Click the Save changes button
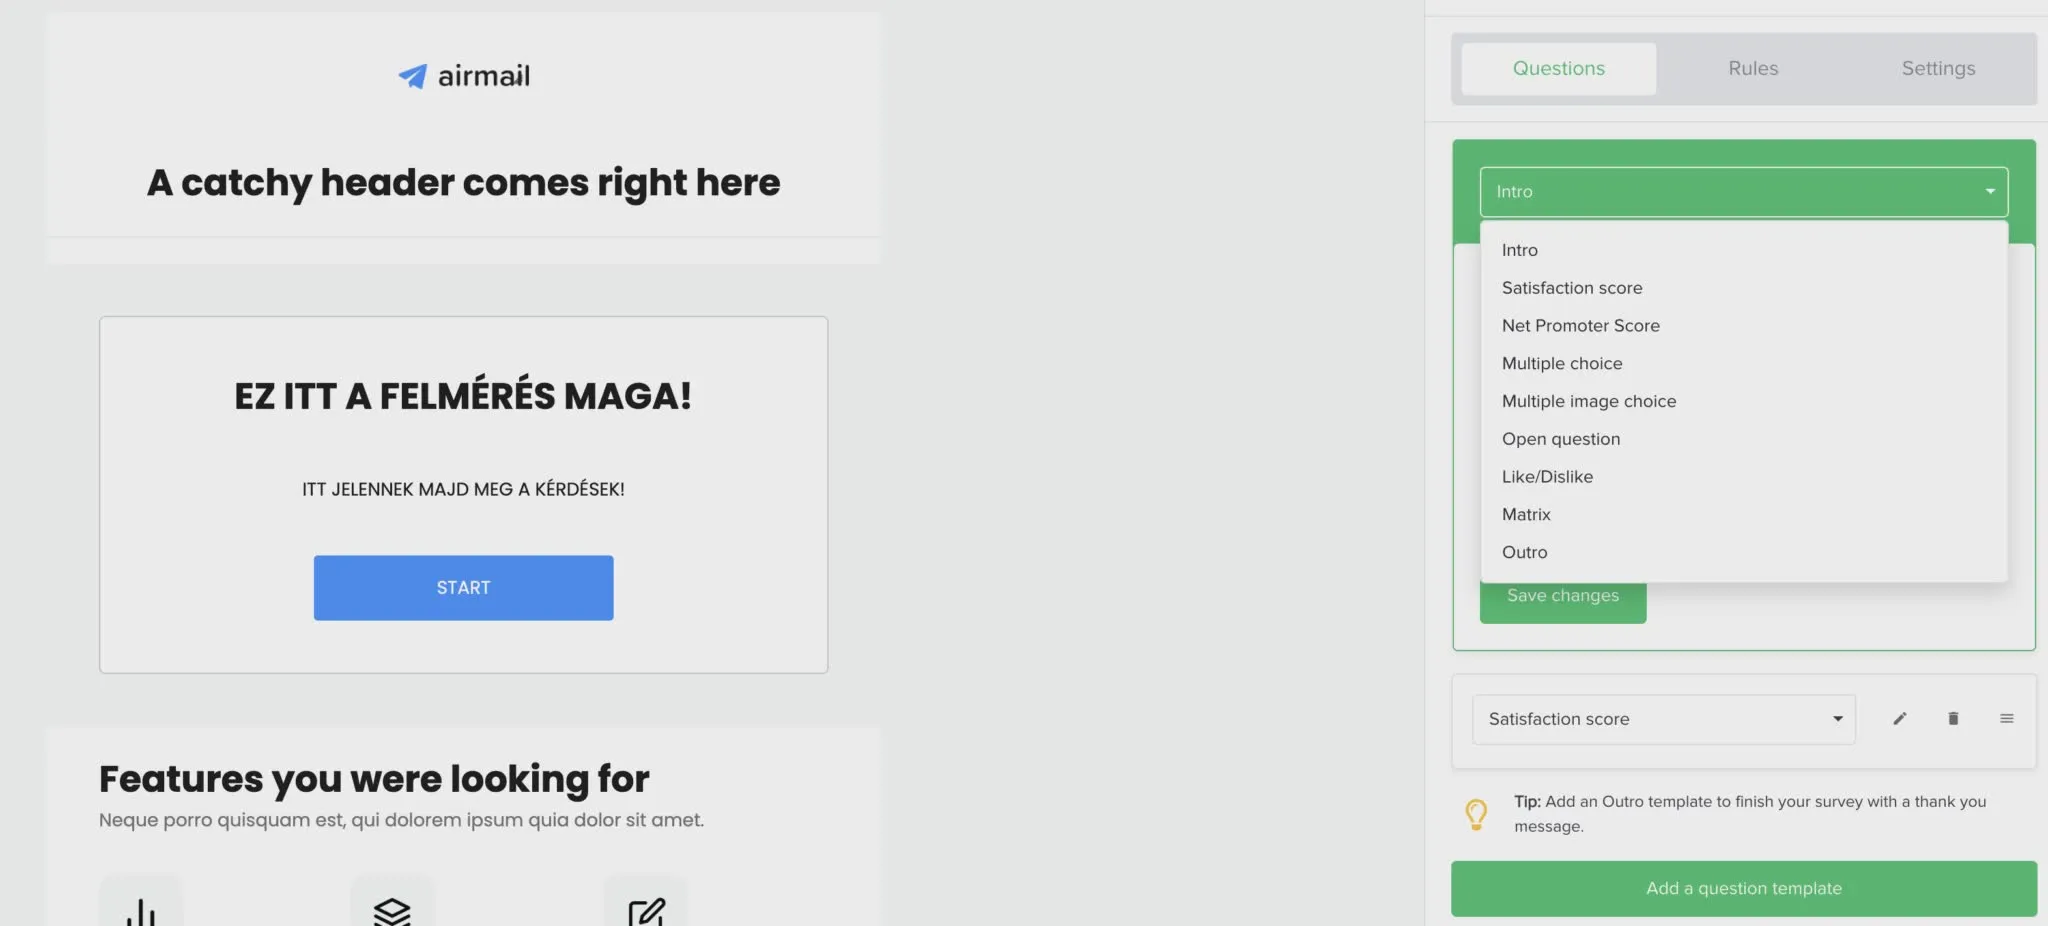Viewport: 2048px width, 926px height. [1562, 602]
